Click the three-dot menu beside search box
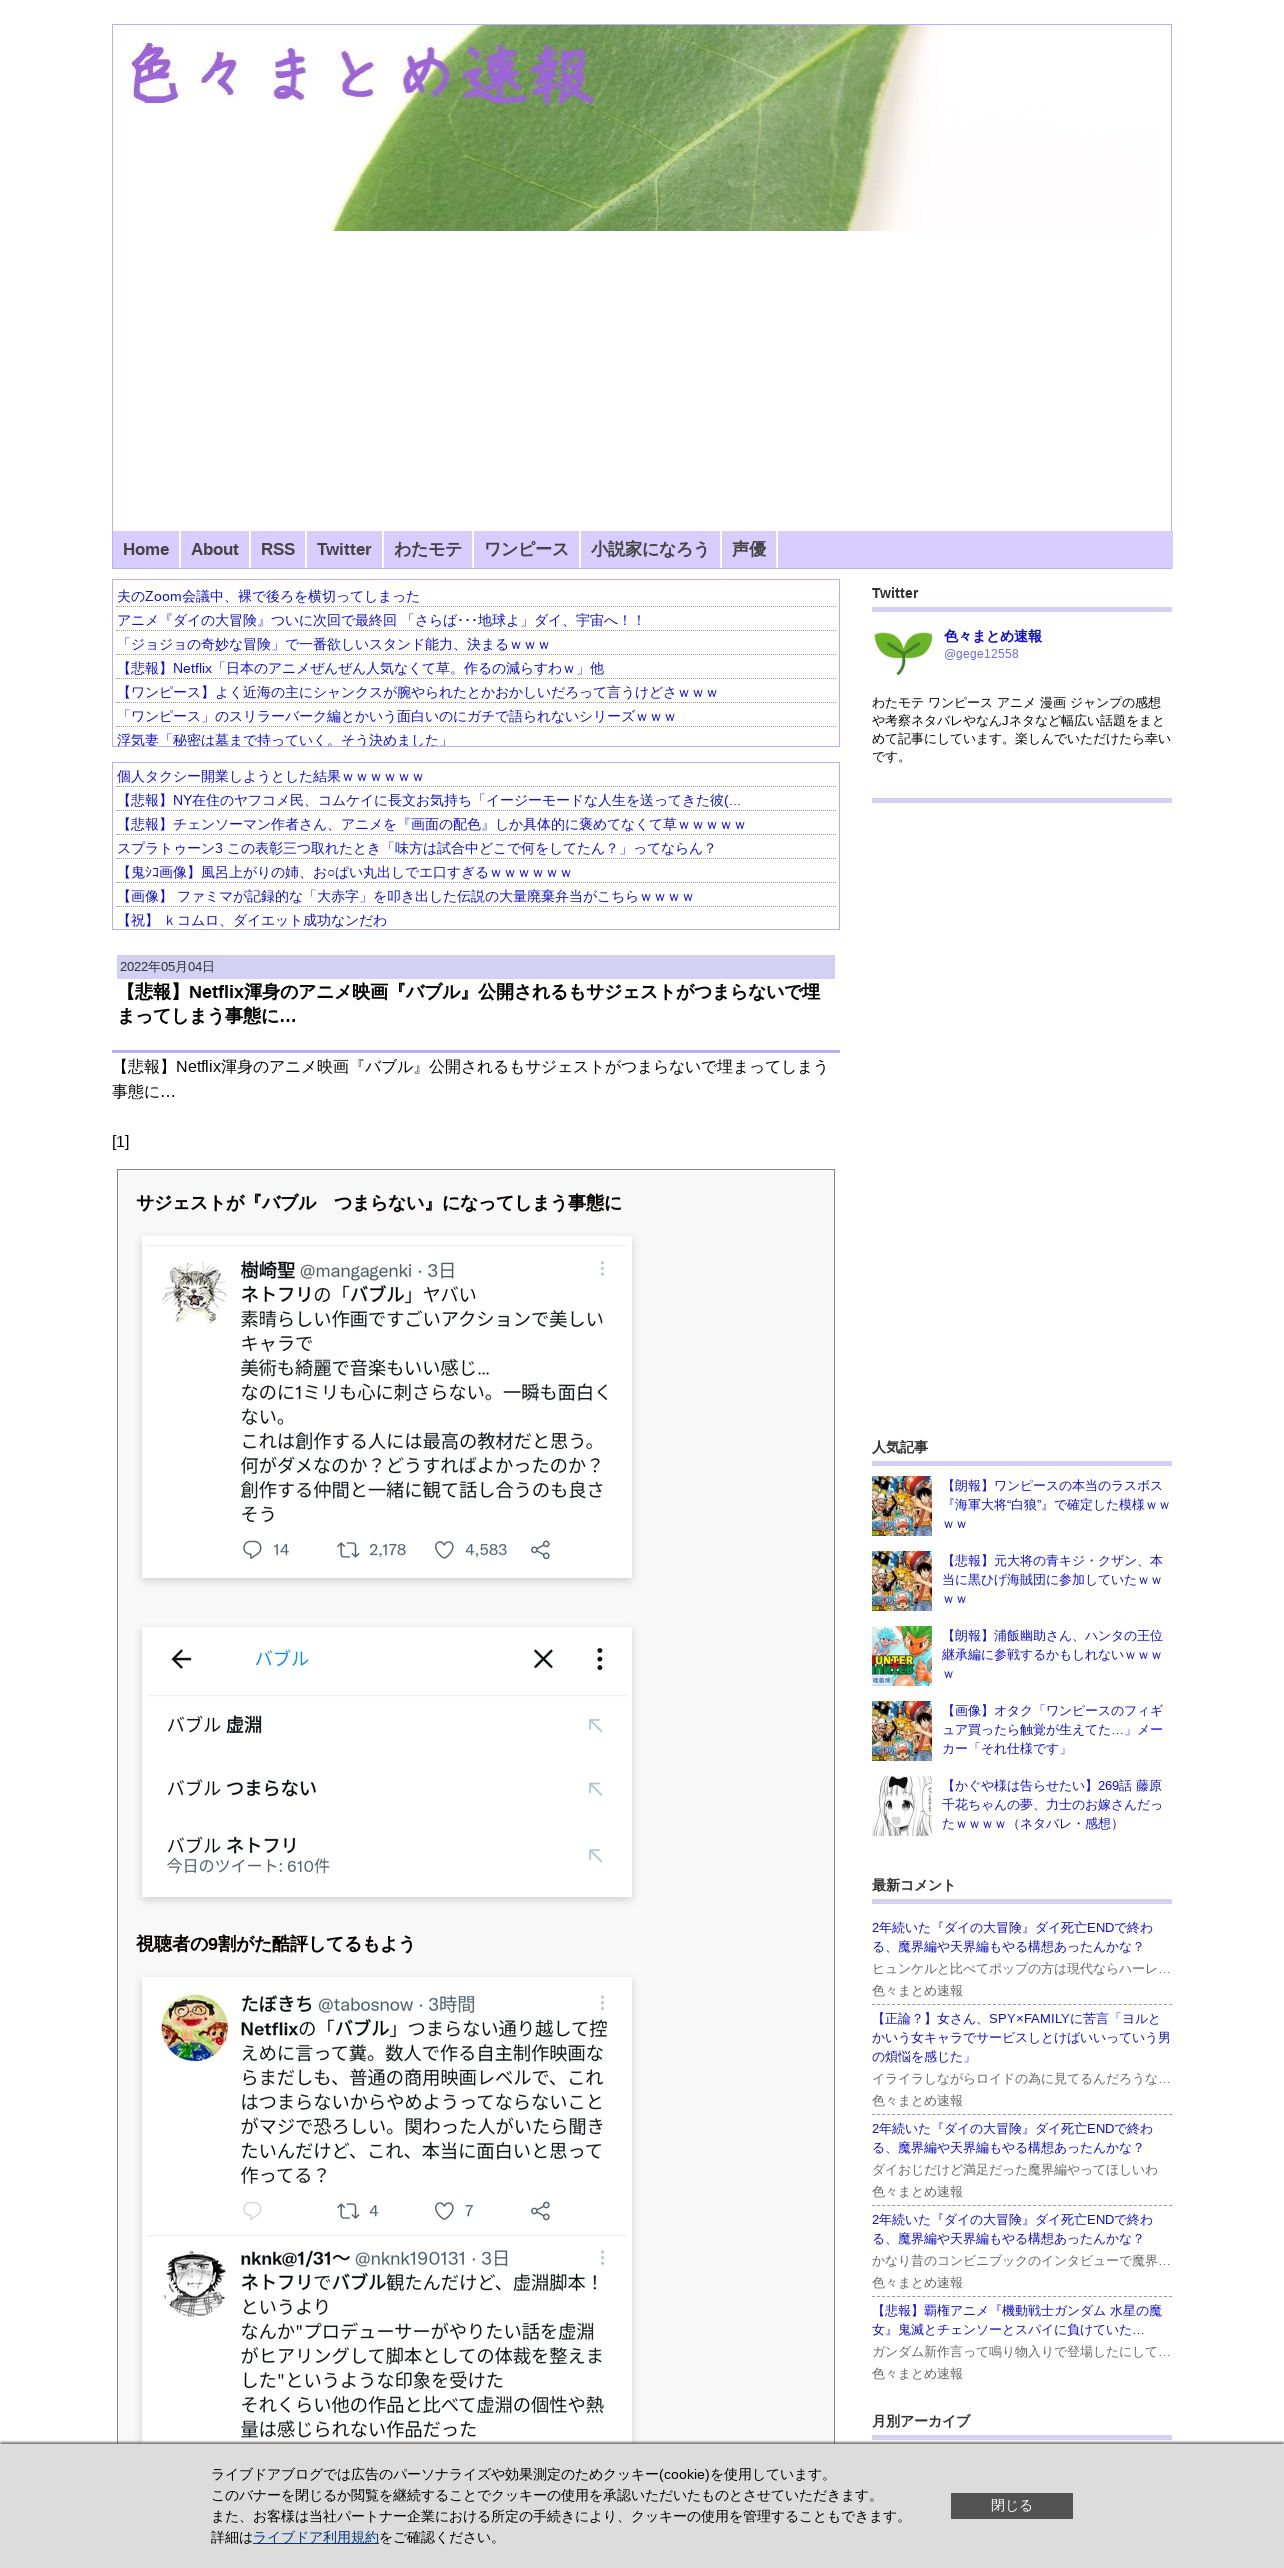This screenshot has width=1284, height=2568. coord(599,1659)
